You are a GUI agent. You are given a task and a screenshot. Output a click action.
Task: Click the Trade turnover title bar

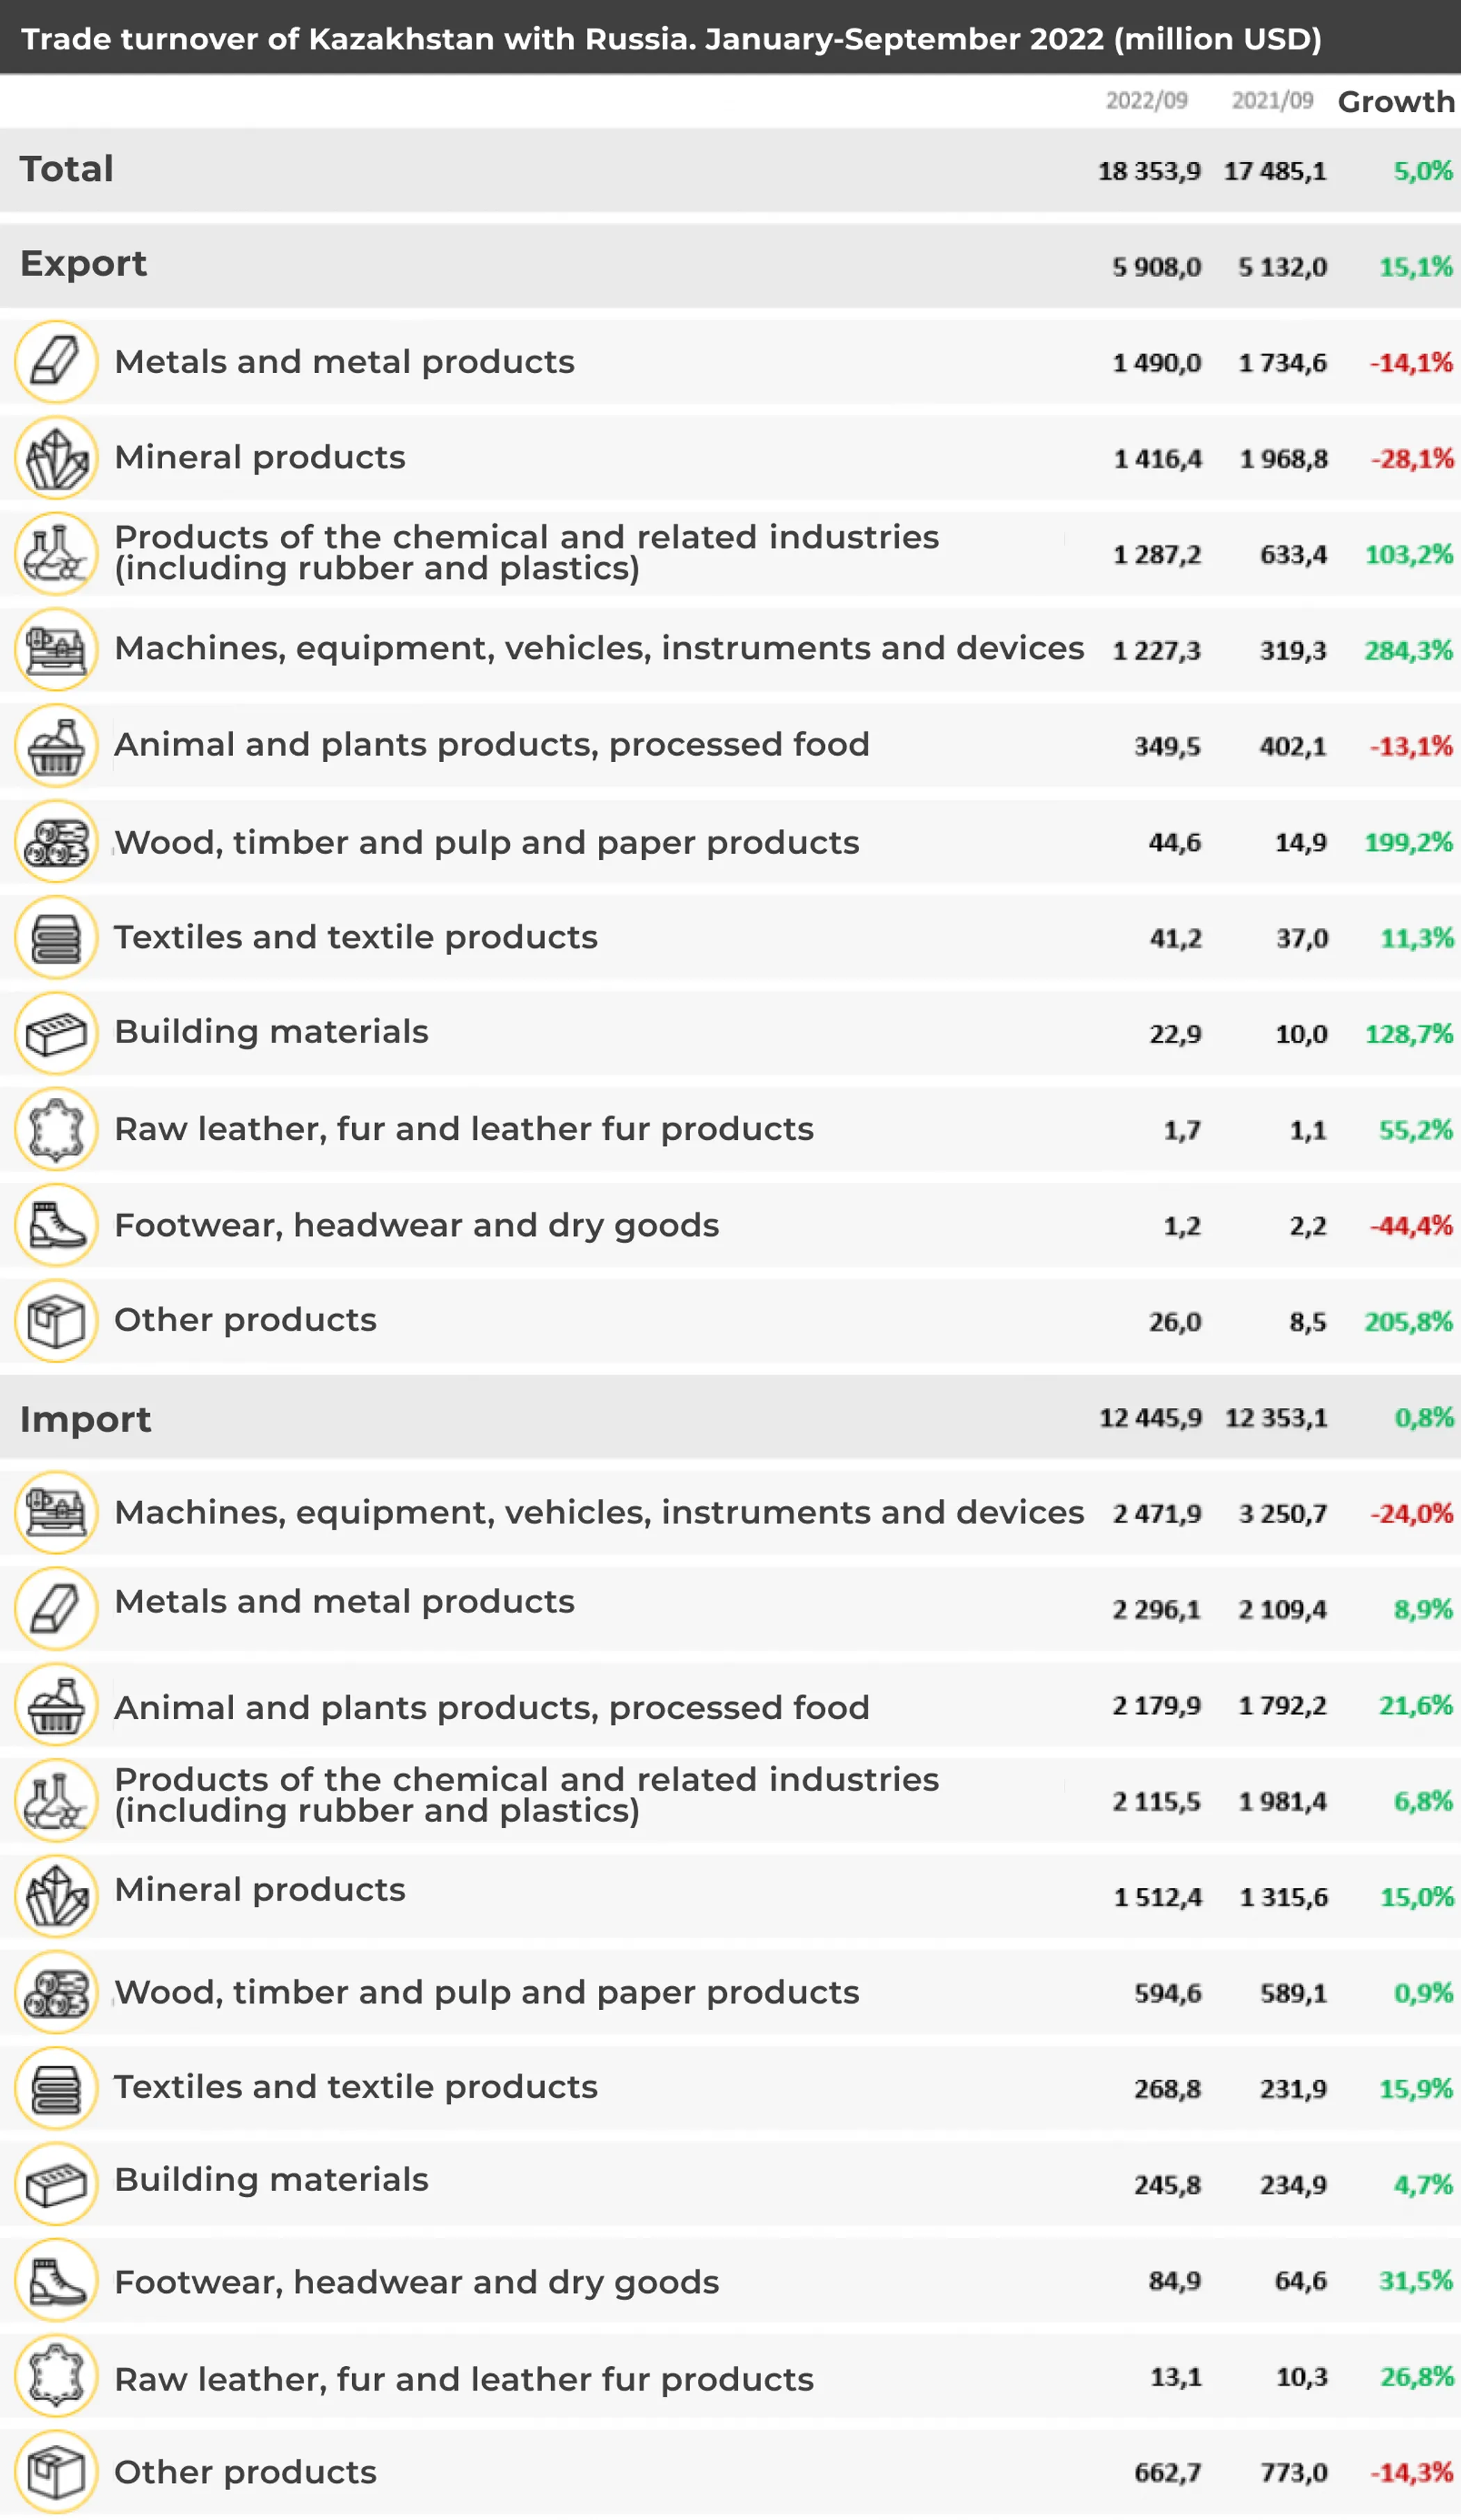pos(671,39)
